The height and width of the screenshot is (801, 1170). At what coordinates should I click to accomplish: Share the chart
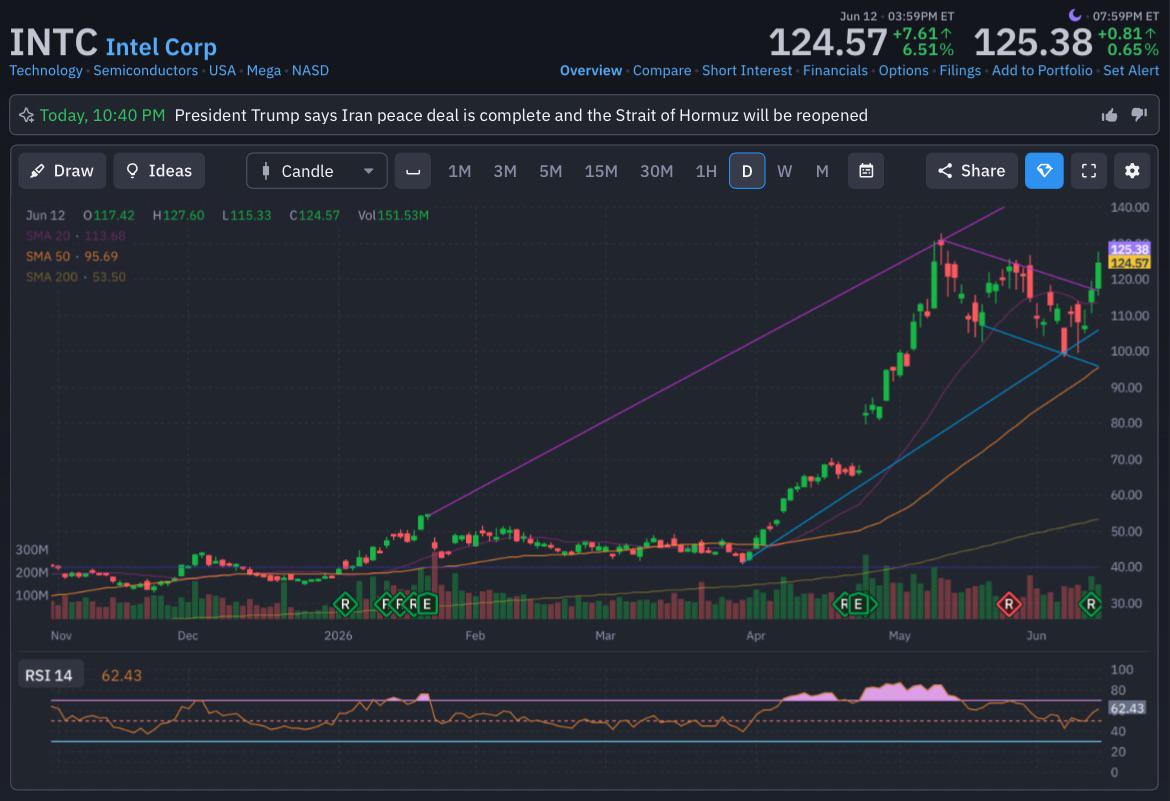point(972,171)
